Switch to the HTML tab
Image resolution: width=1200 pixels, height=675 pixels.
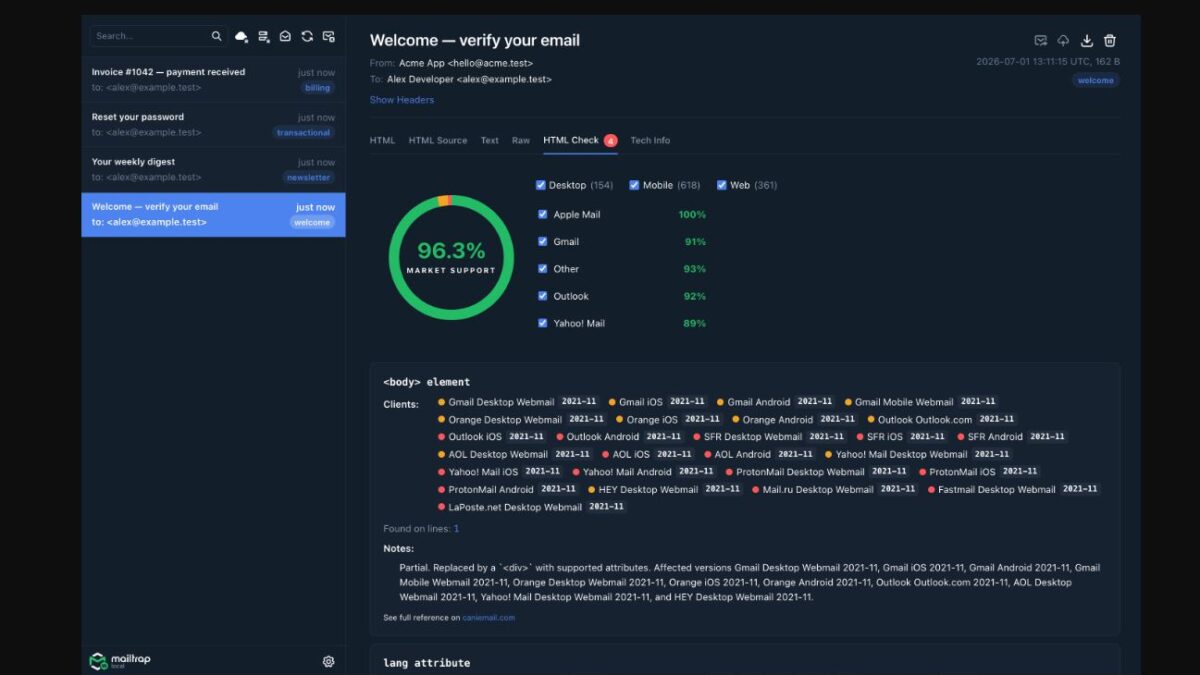point(382,141)
